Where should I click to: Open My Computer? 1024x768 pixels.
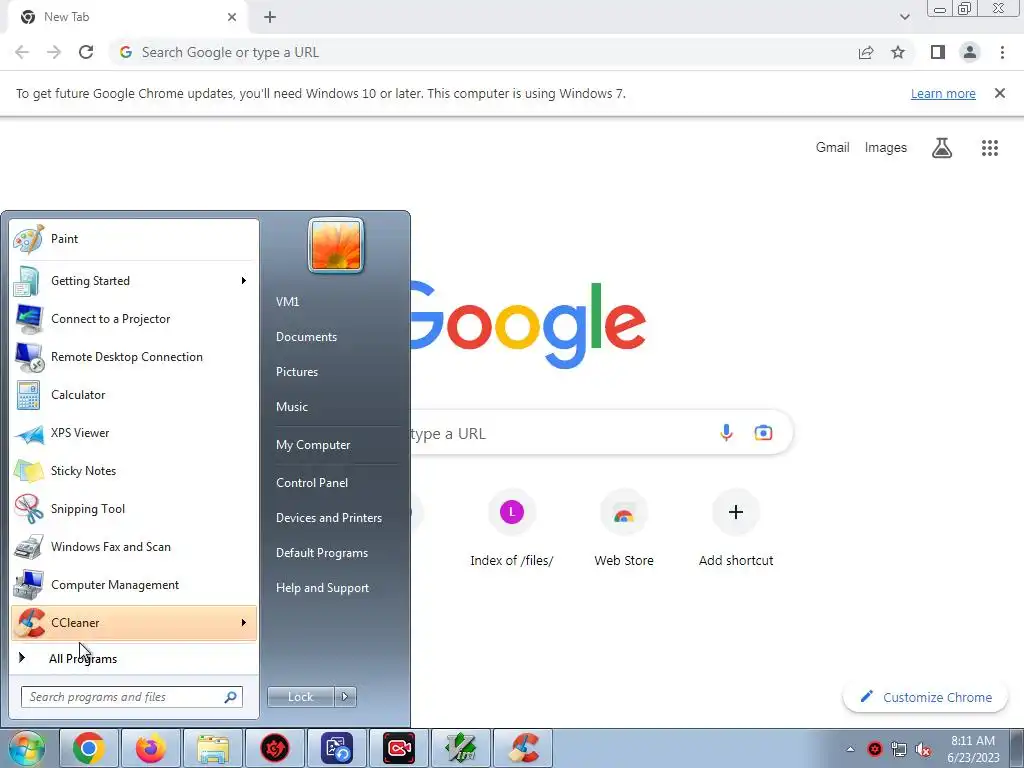coord(313,445)
